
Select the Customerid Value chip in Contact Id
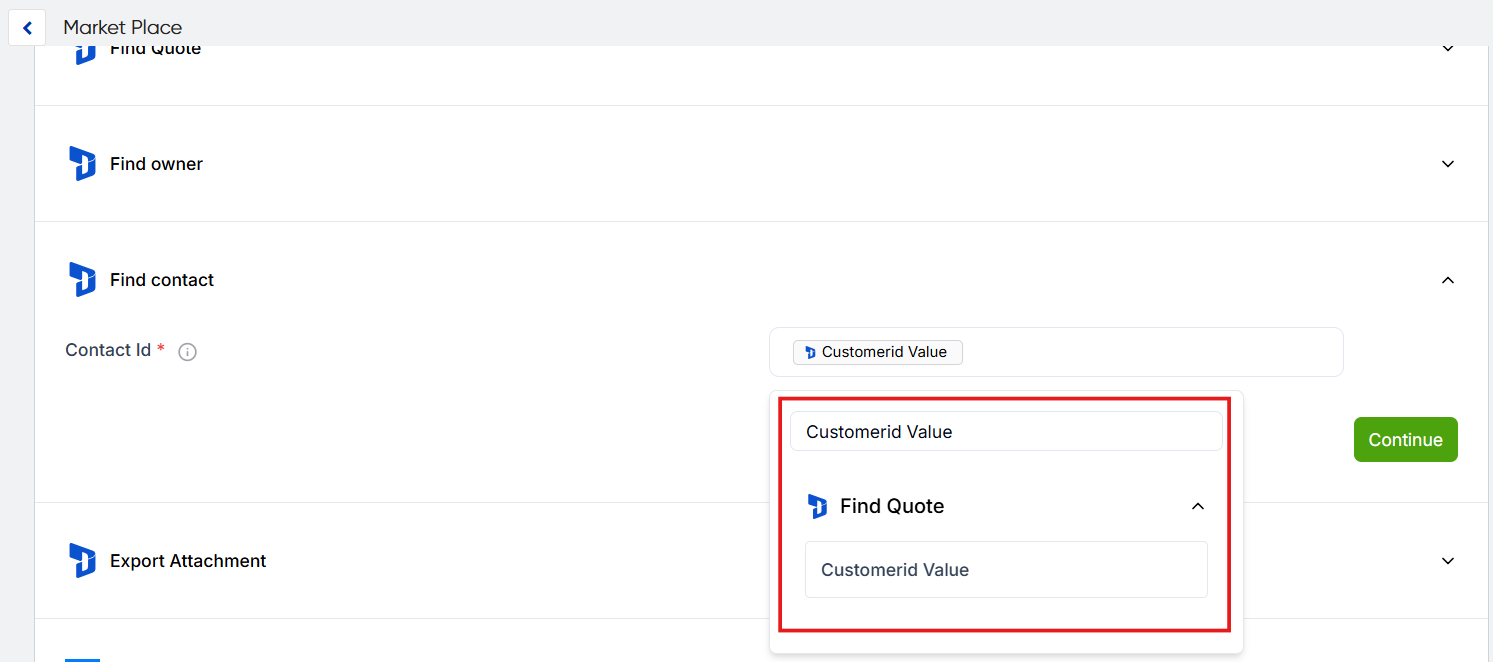click(x=884, y=352)
